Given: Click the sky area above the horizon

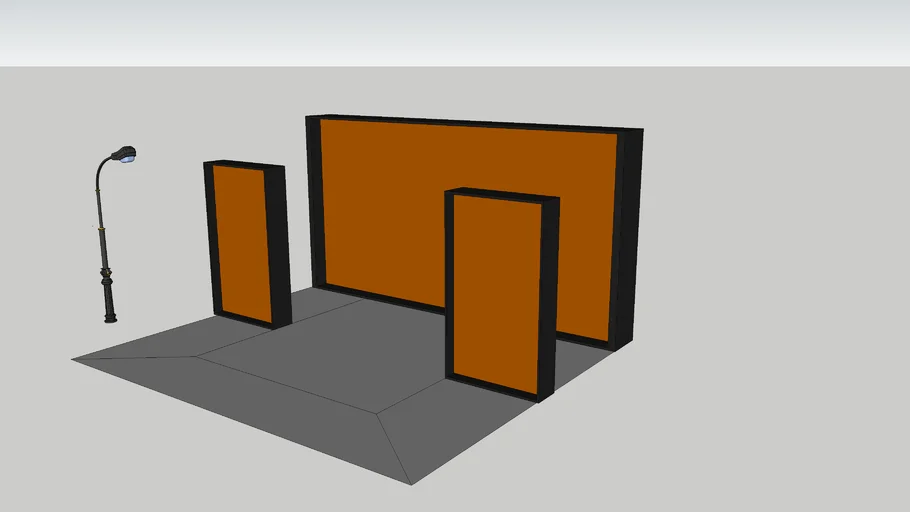Looking at the screenshot, I should (x=450, y=30).
